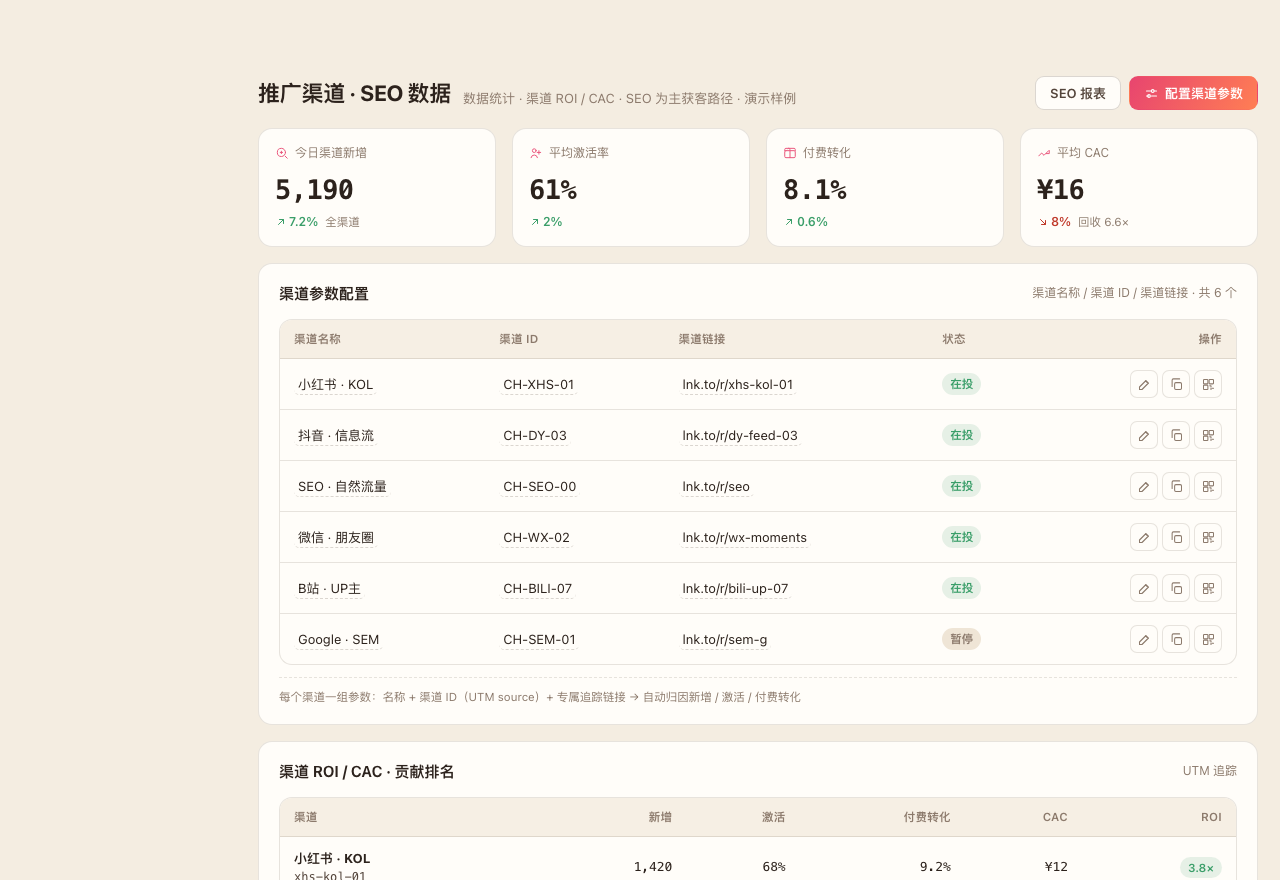1280x880 pixels.
Task: Copy link for 抖音 · 信息流 channel
Action: 1176,435
